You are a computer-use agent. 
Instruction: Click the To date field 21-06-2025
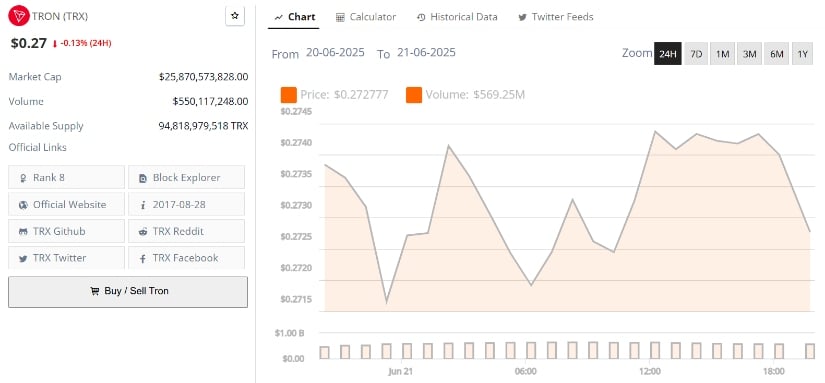pyautogui.click(x=426, y=53)
